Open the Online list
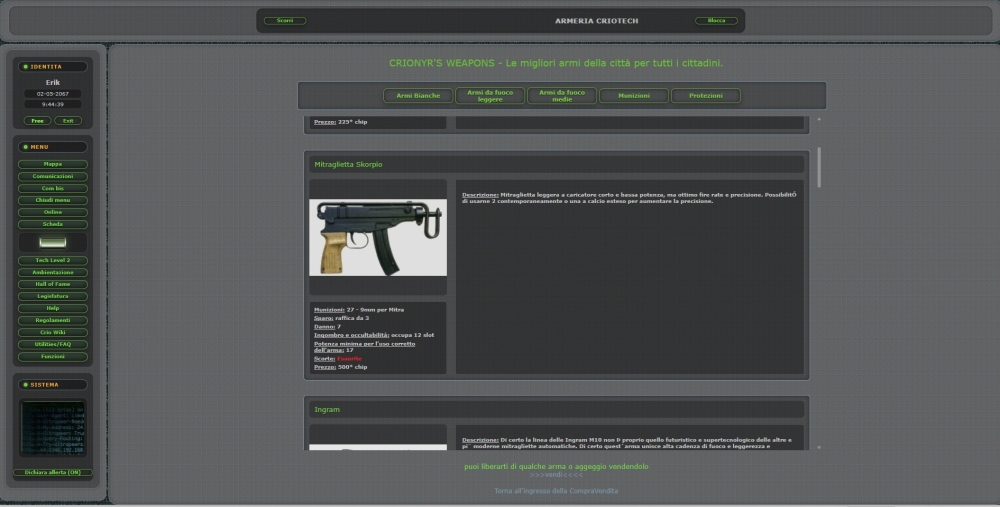This screenshot has height=507, width=1000. click(53, 212)
